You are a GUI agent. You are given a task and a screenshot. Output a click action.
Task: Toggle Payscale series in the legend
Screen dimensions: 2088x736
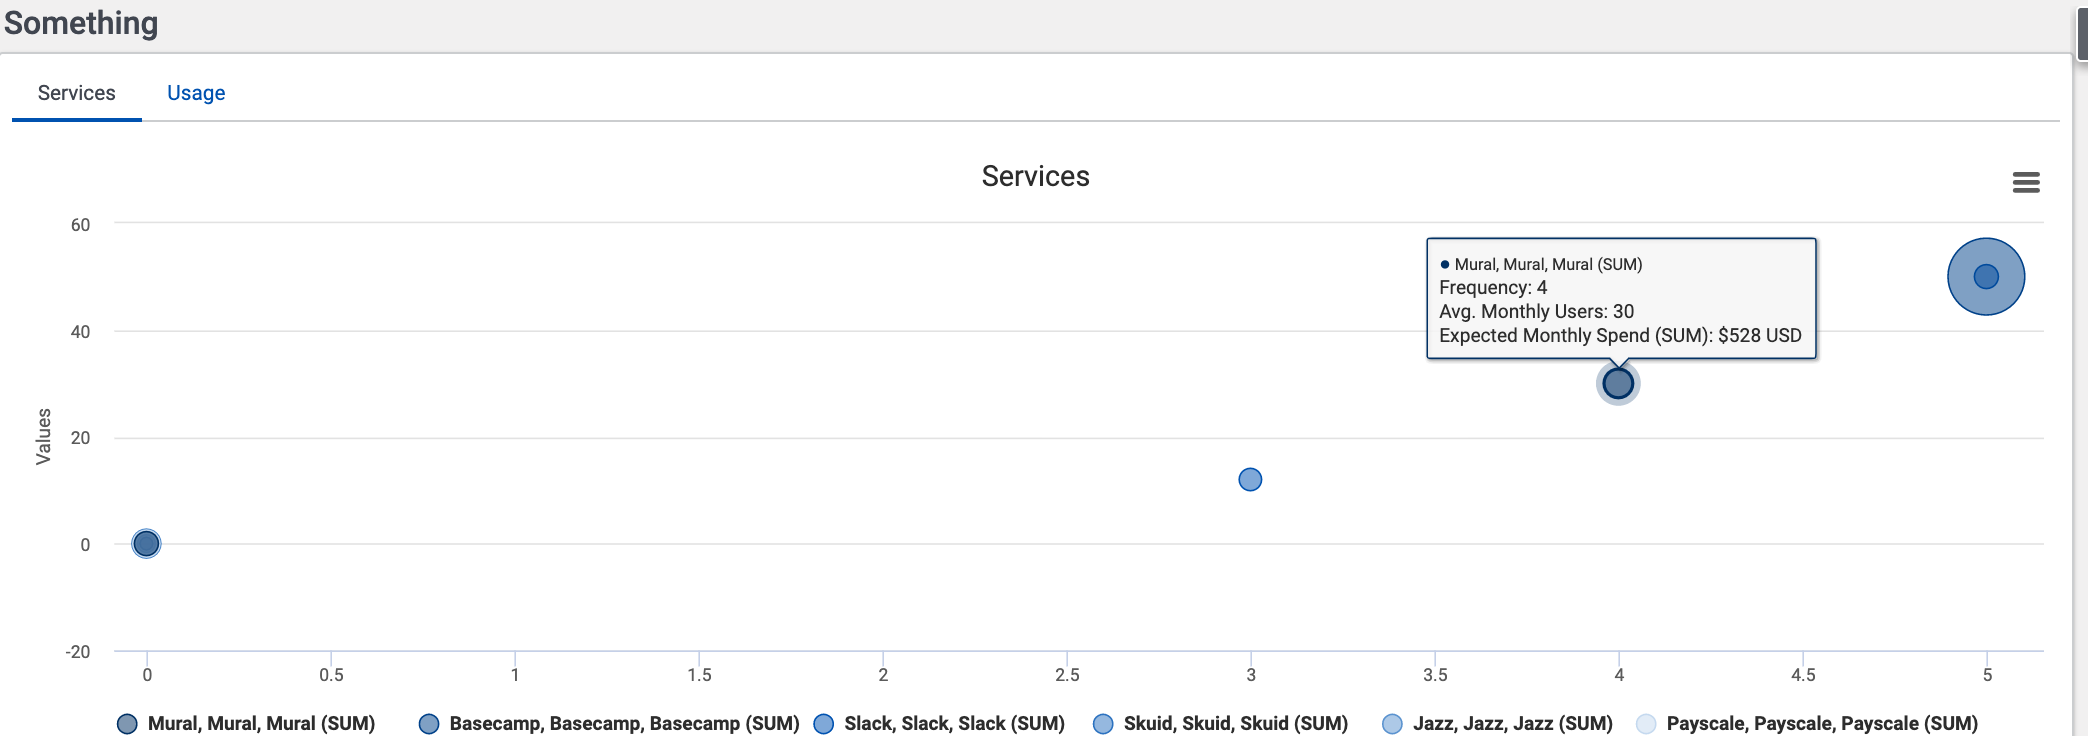click(1808, 723)
